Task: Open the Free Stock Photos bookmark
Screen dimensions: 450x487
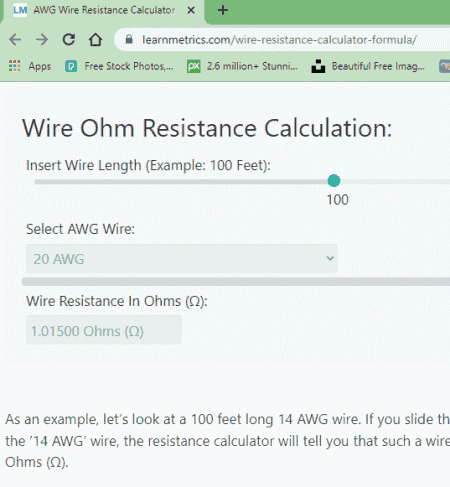Action: pos(119,66)
